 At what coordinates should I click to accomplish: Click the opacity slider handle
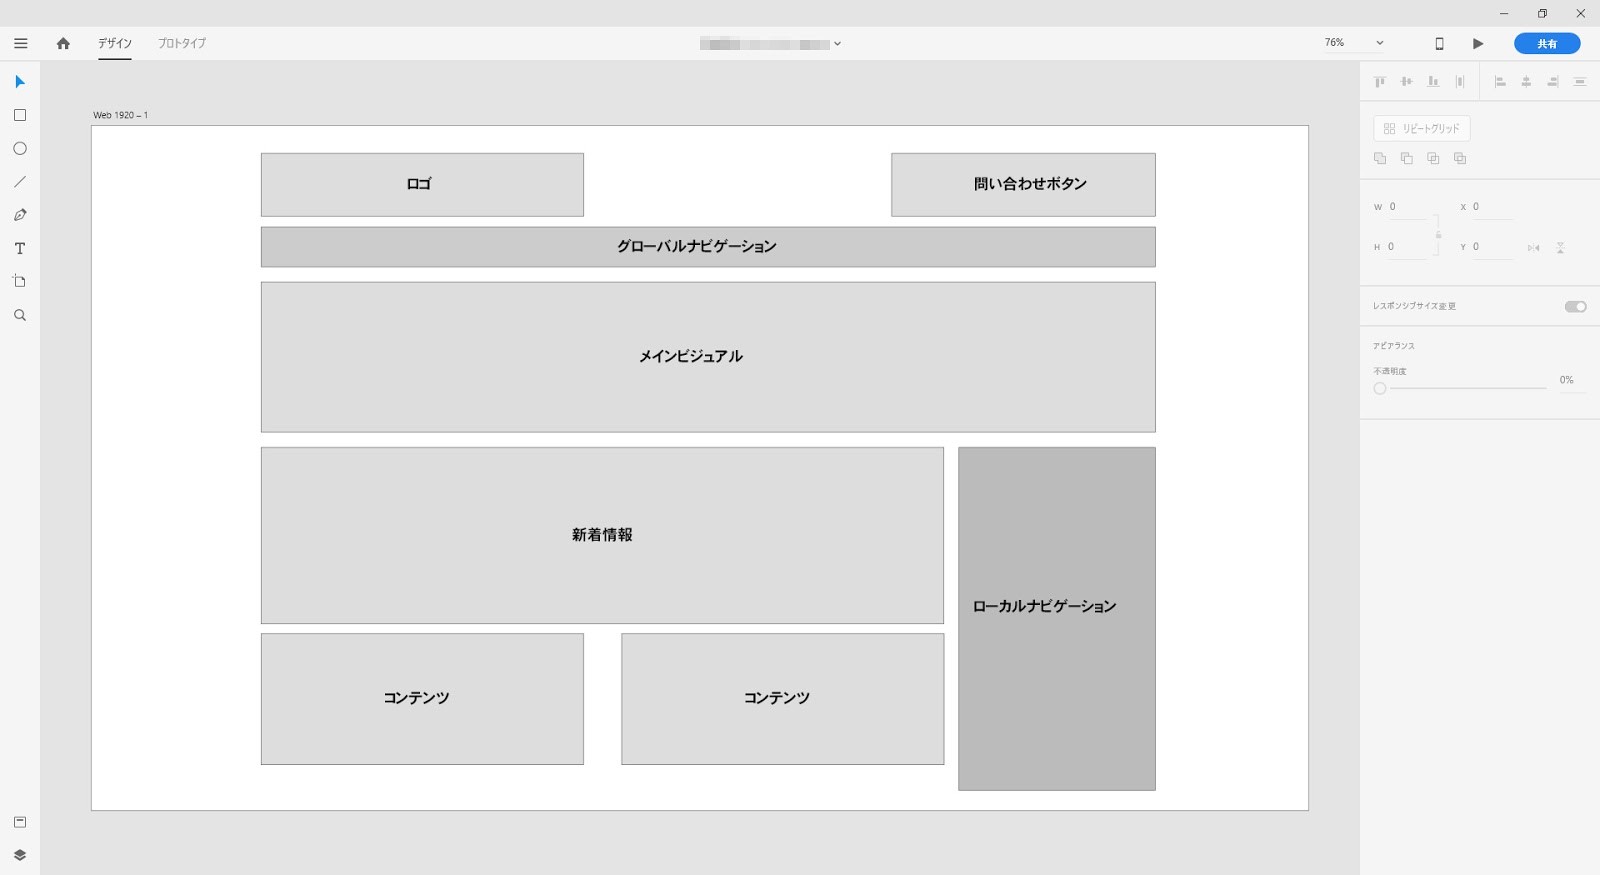point(1380,388)
